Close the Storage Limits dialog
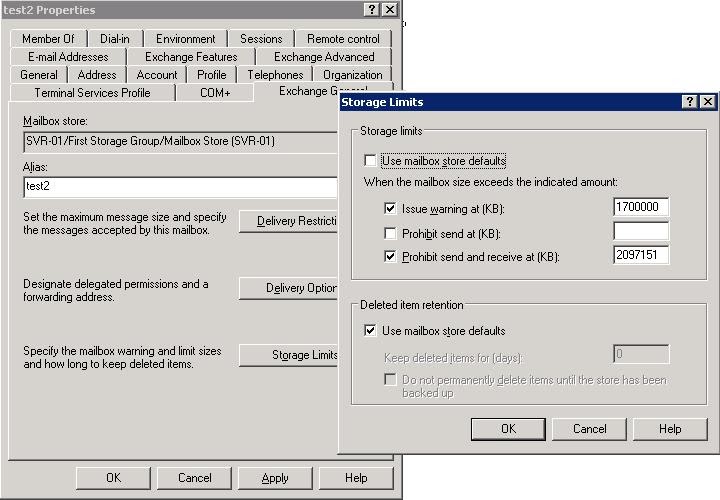Image resolution: width=720 pixels, height=500 pixels. pyautogui.click(x=708, y=101)
